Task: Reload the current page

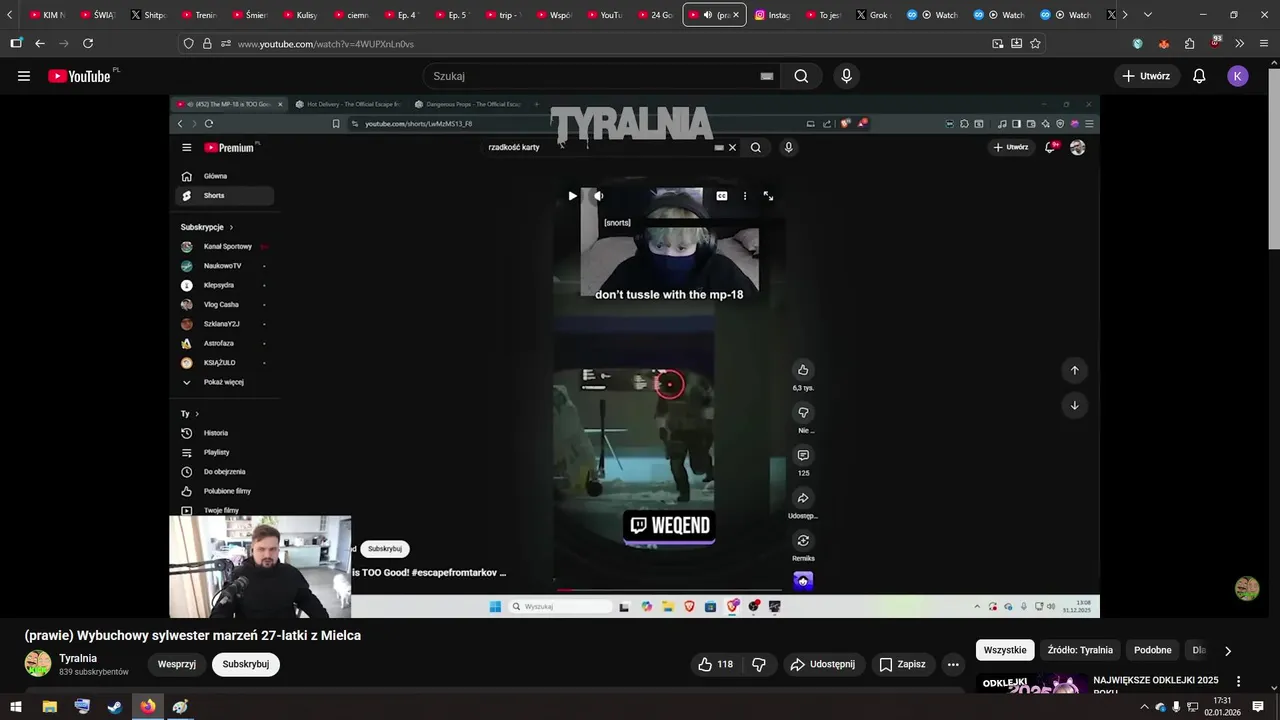Action: 88,44
